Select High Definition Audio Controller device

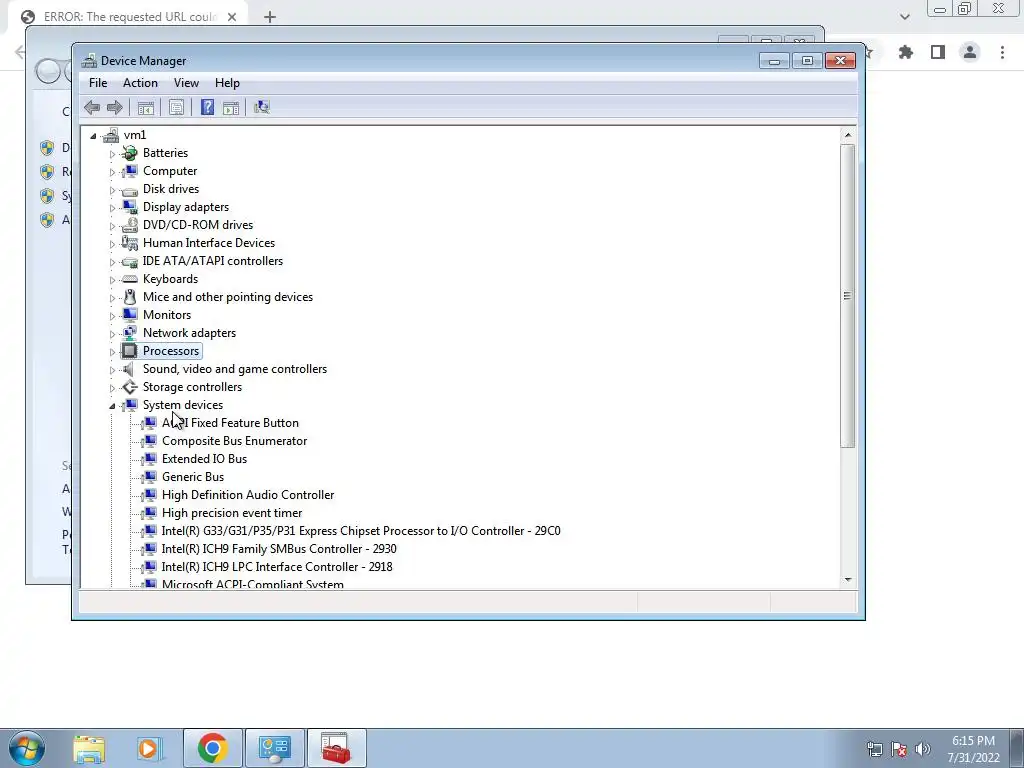(x=248, y=495)
